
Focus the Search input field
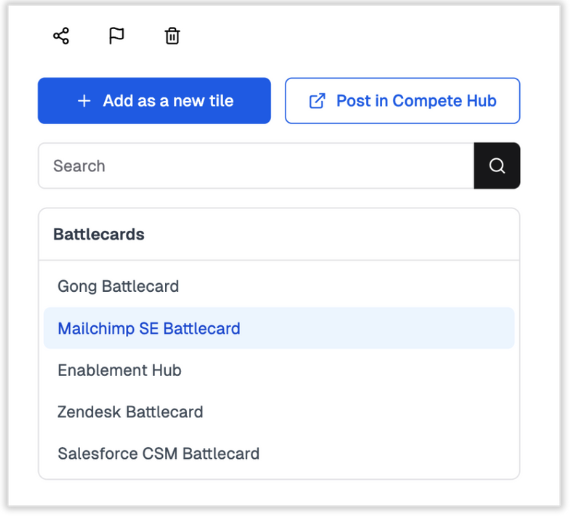tap(256, 166)
